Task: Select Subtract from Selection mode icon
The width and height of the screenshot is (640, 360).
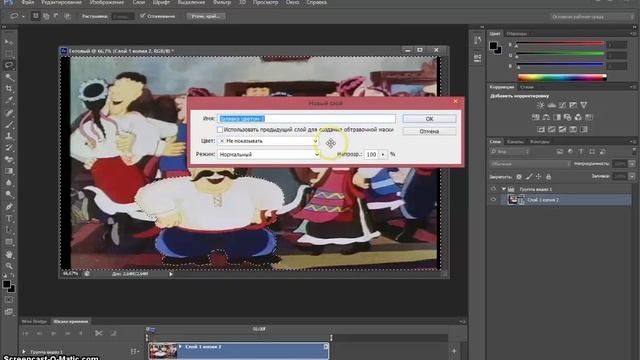Action: [x=56, y=16]
